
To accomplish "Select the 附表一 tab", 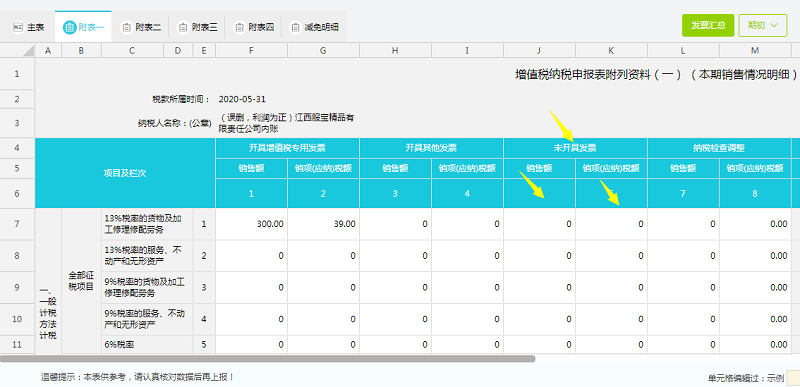I will [x=83, y=27].
